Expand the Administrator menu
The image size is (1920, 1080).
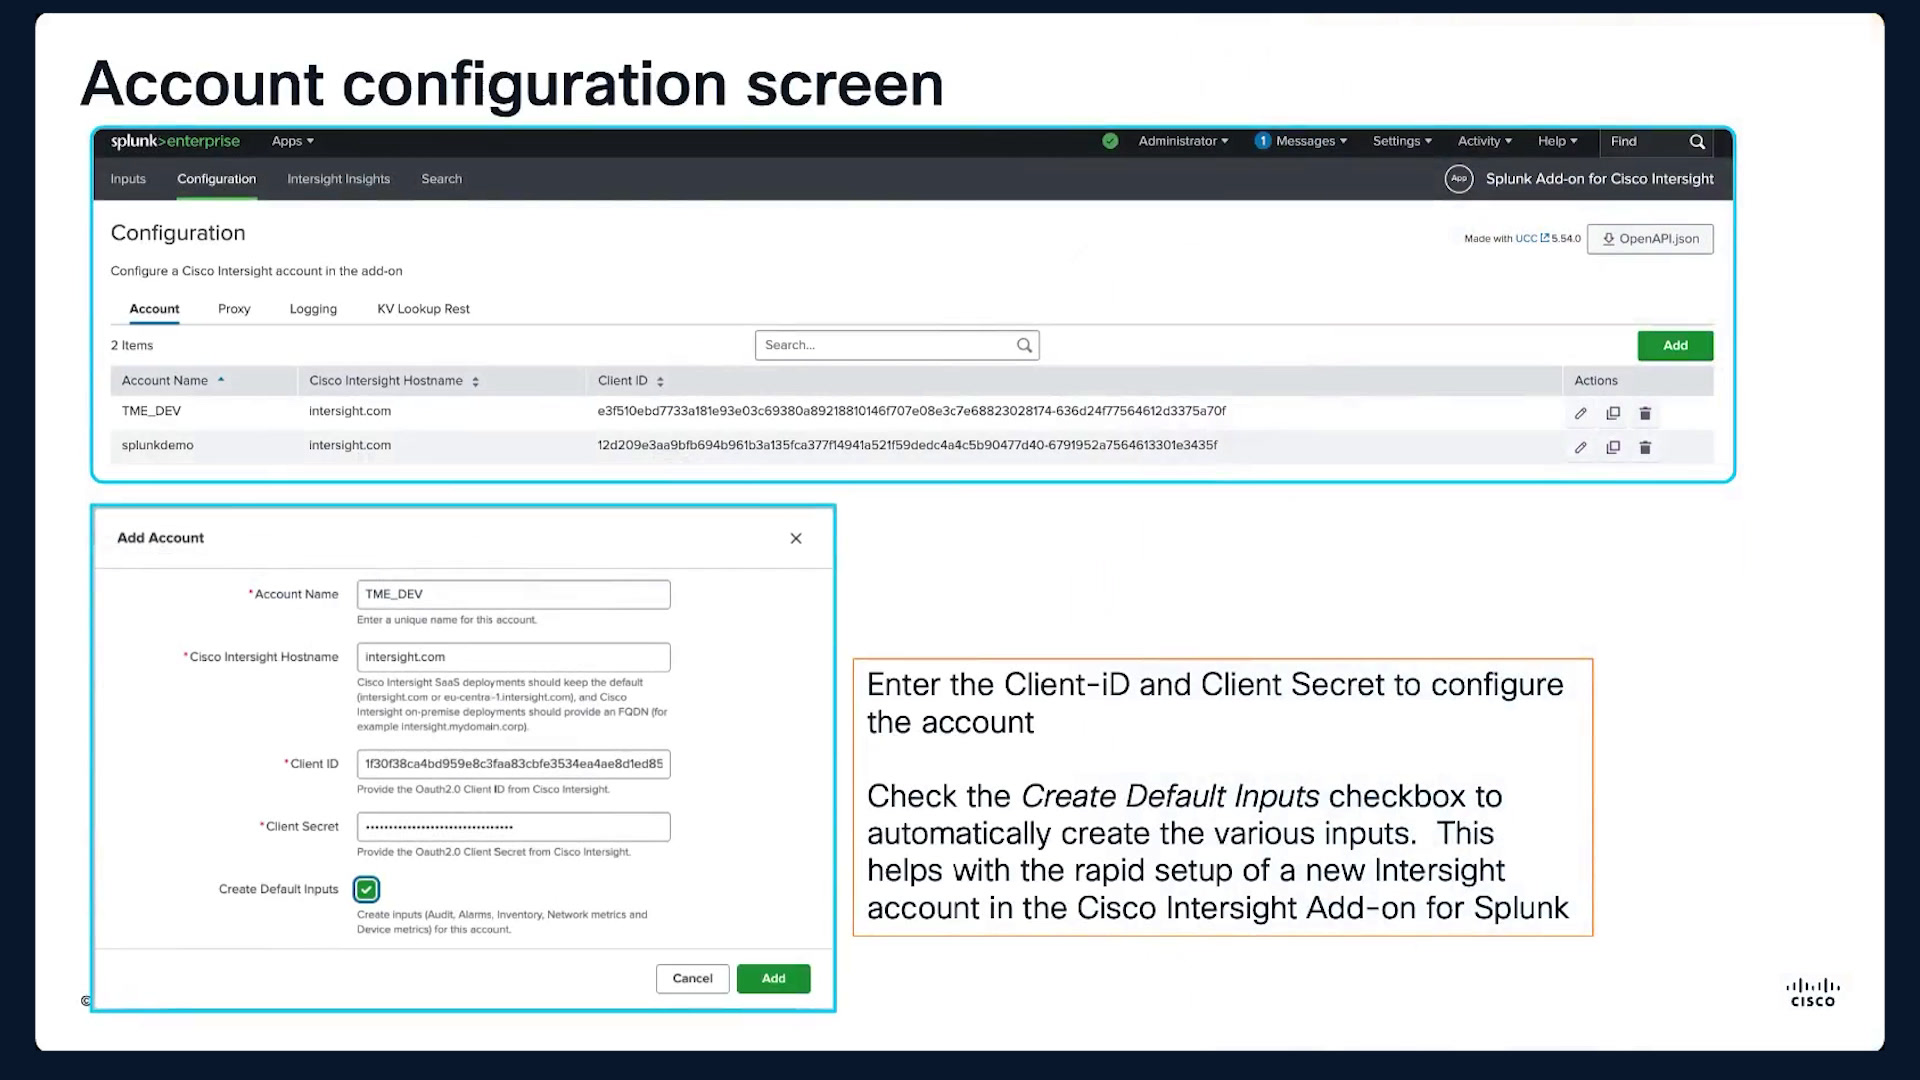click(x=1183, y=141)
